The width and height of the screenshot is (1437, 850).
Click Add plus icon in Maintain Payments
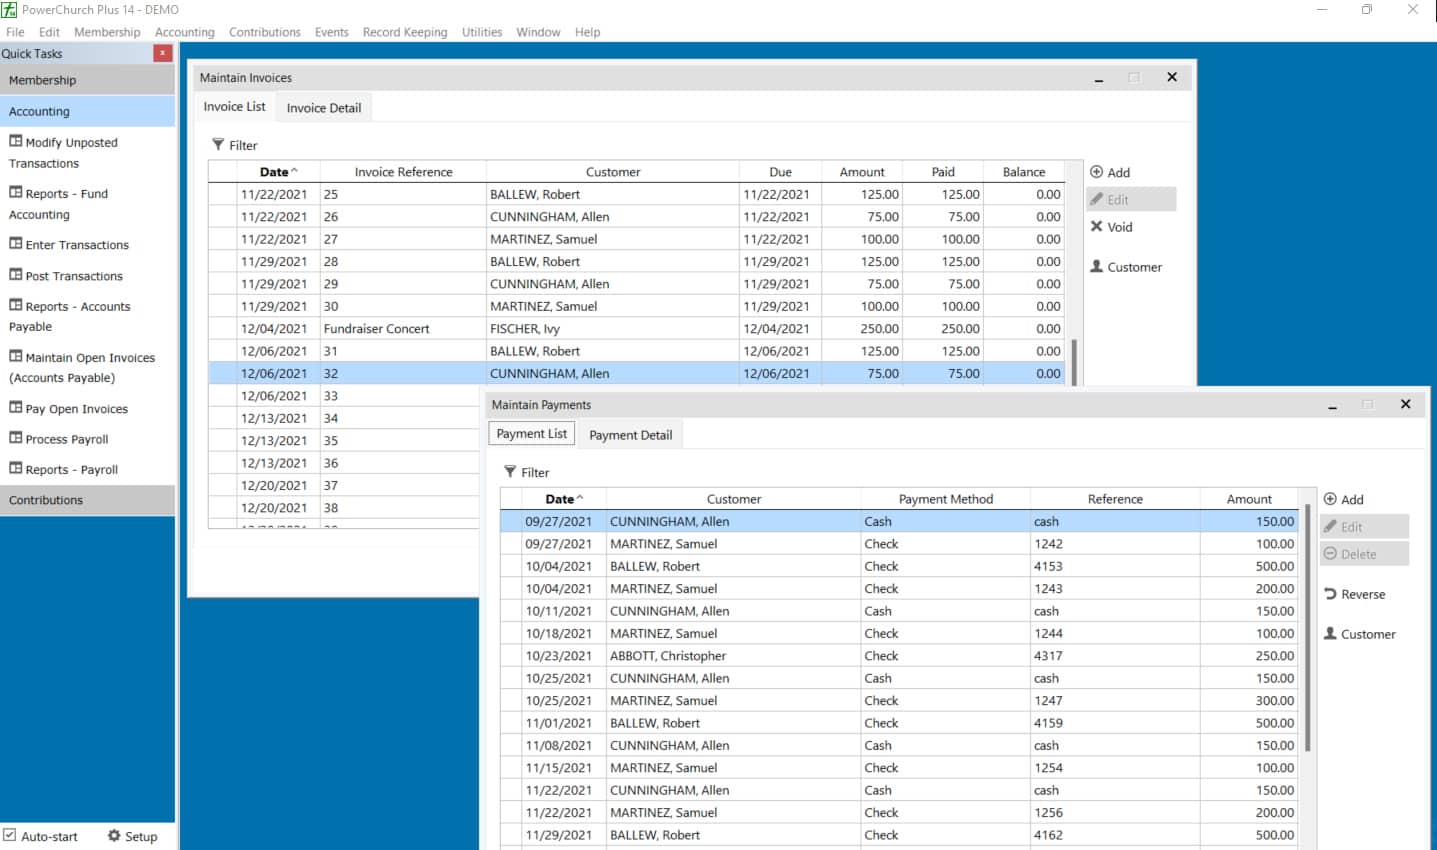pyautogui.click(x=1330, y=499)
